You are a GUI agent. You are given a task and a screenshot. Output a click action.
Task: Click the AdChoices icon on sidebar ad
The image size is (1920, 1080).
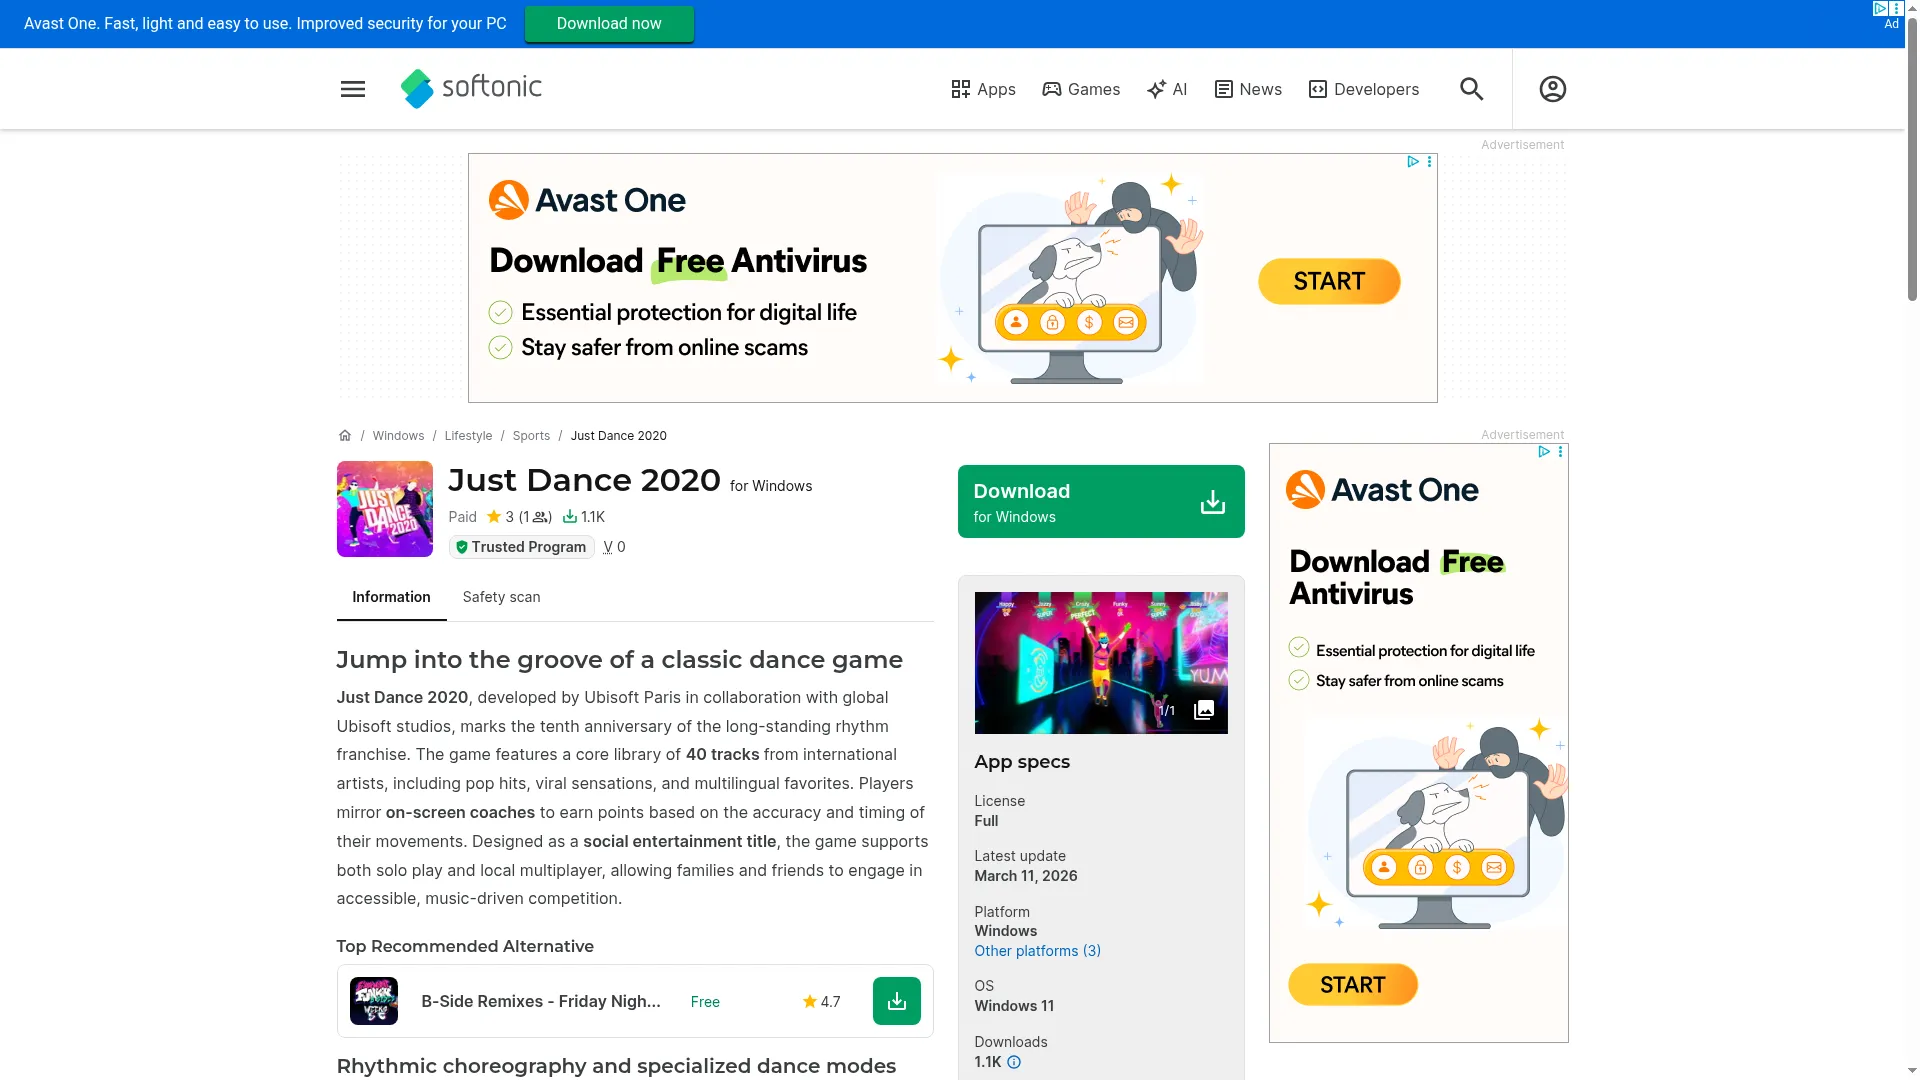[x=1544, y=452]
